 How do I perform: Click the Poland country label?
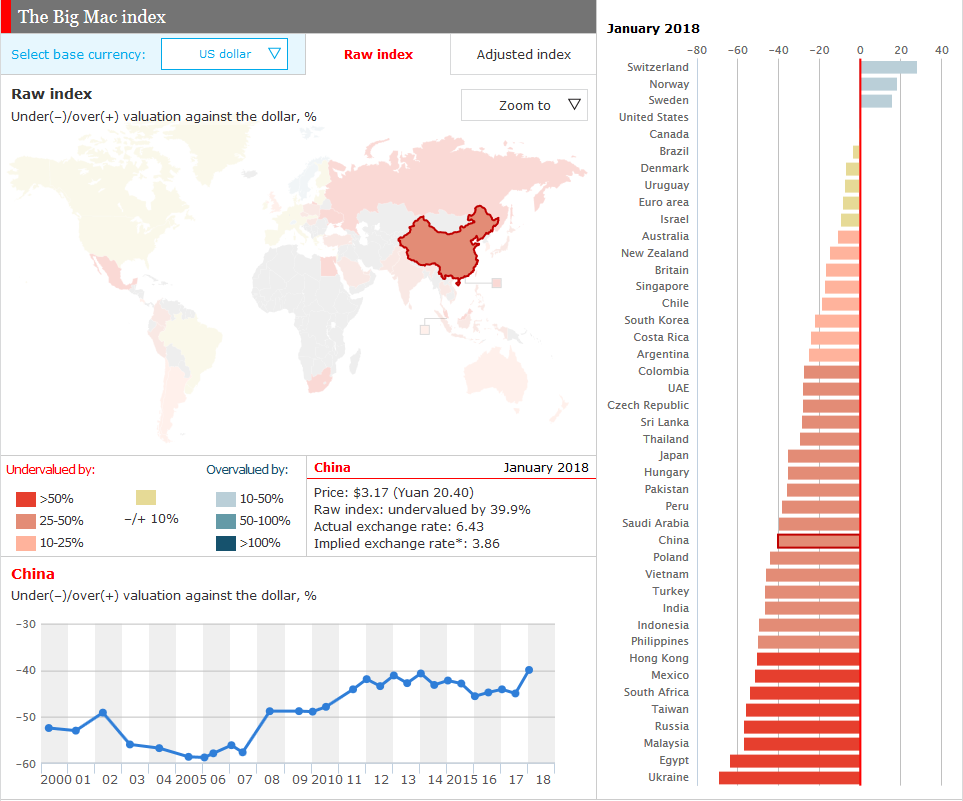[671, 557]
